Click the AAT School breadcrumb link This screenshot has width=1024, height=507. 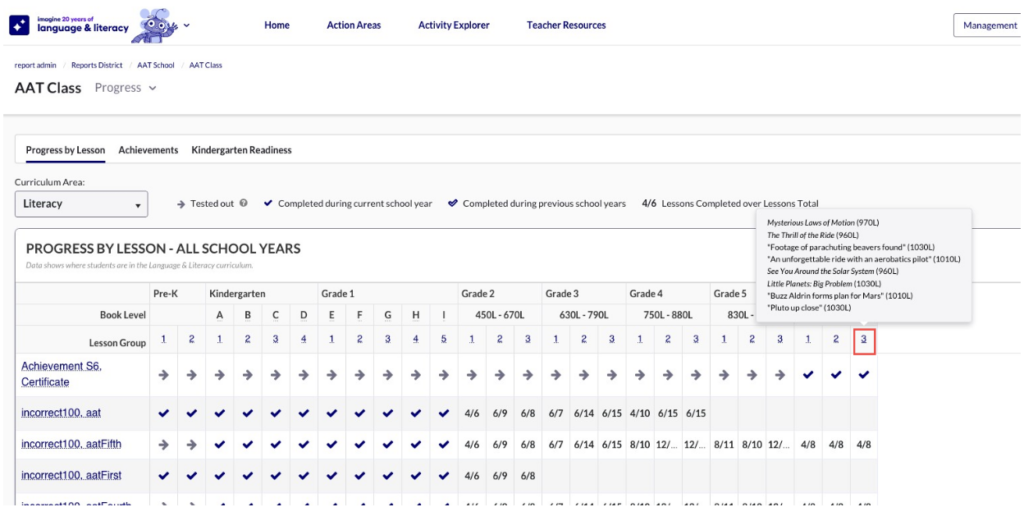coord(155,65)
